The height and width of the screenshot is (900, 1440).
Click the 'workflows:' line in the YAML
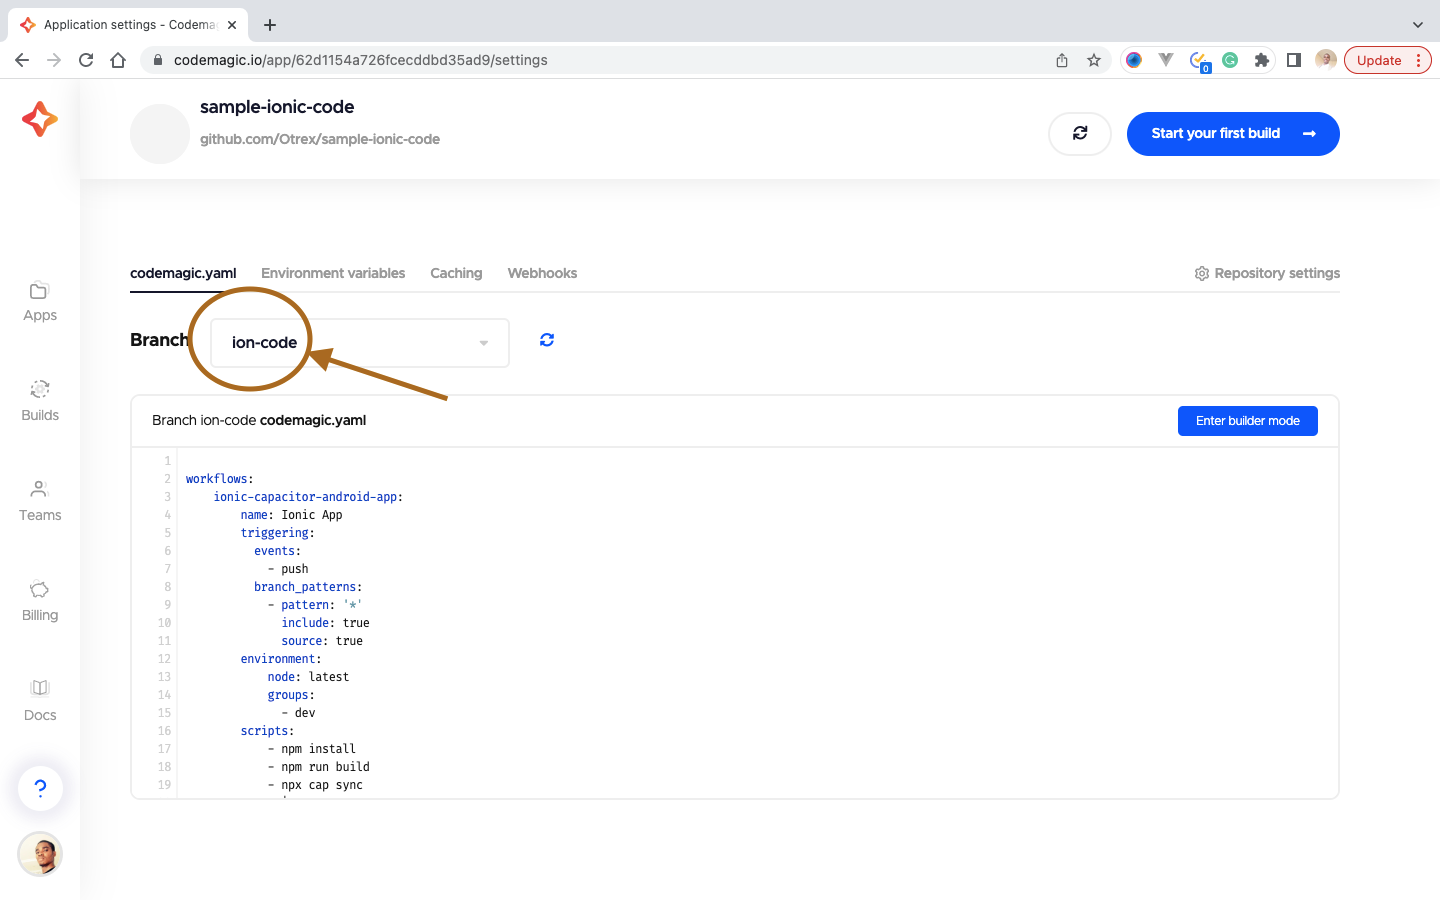click(x=220, y=479)
